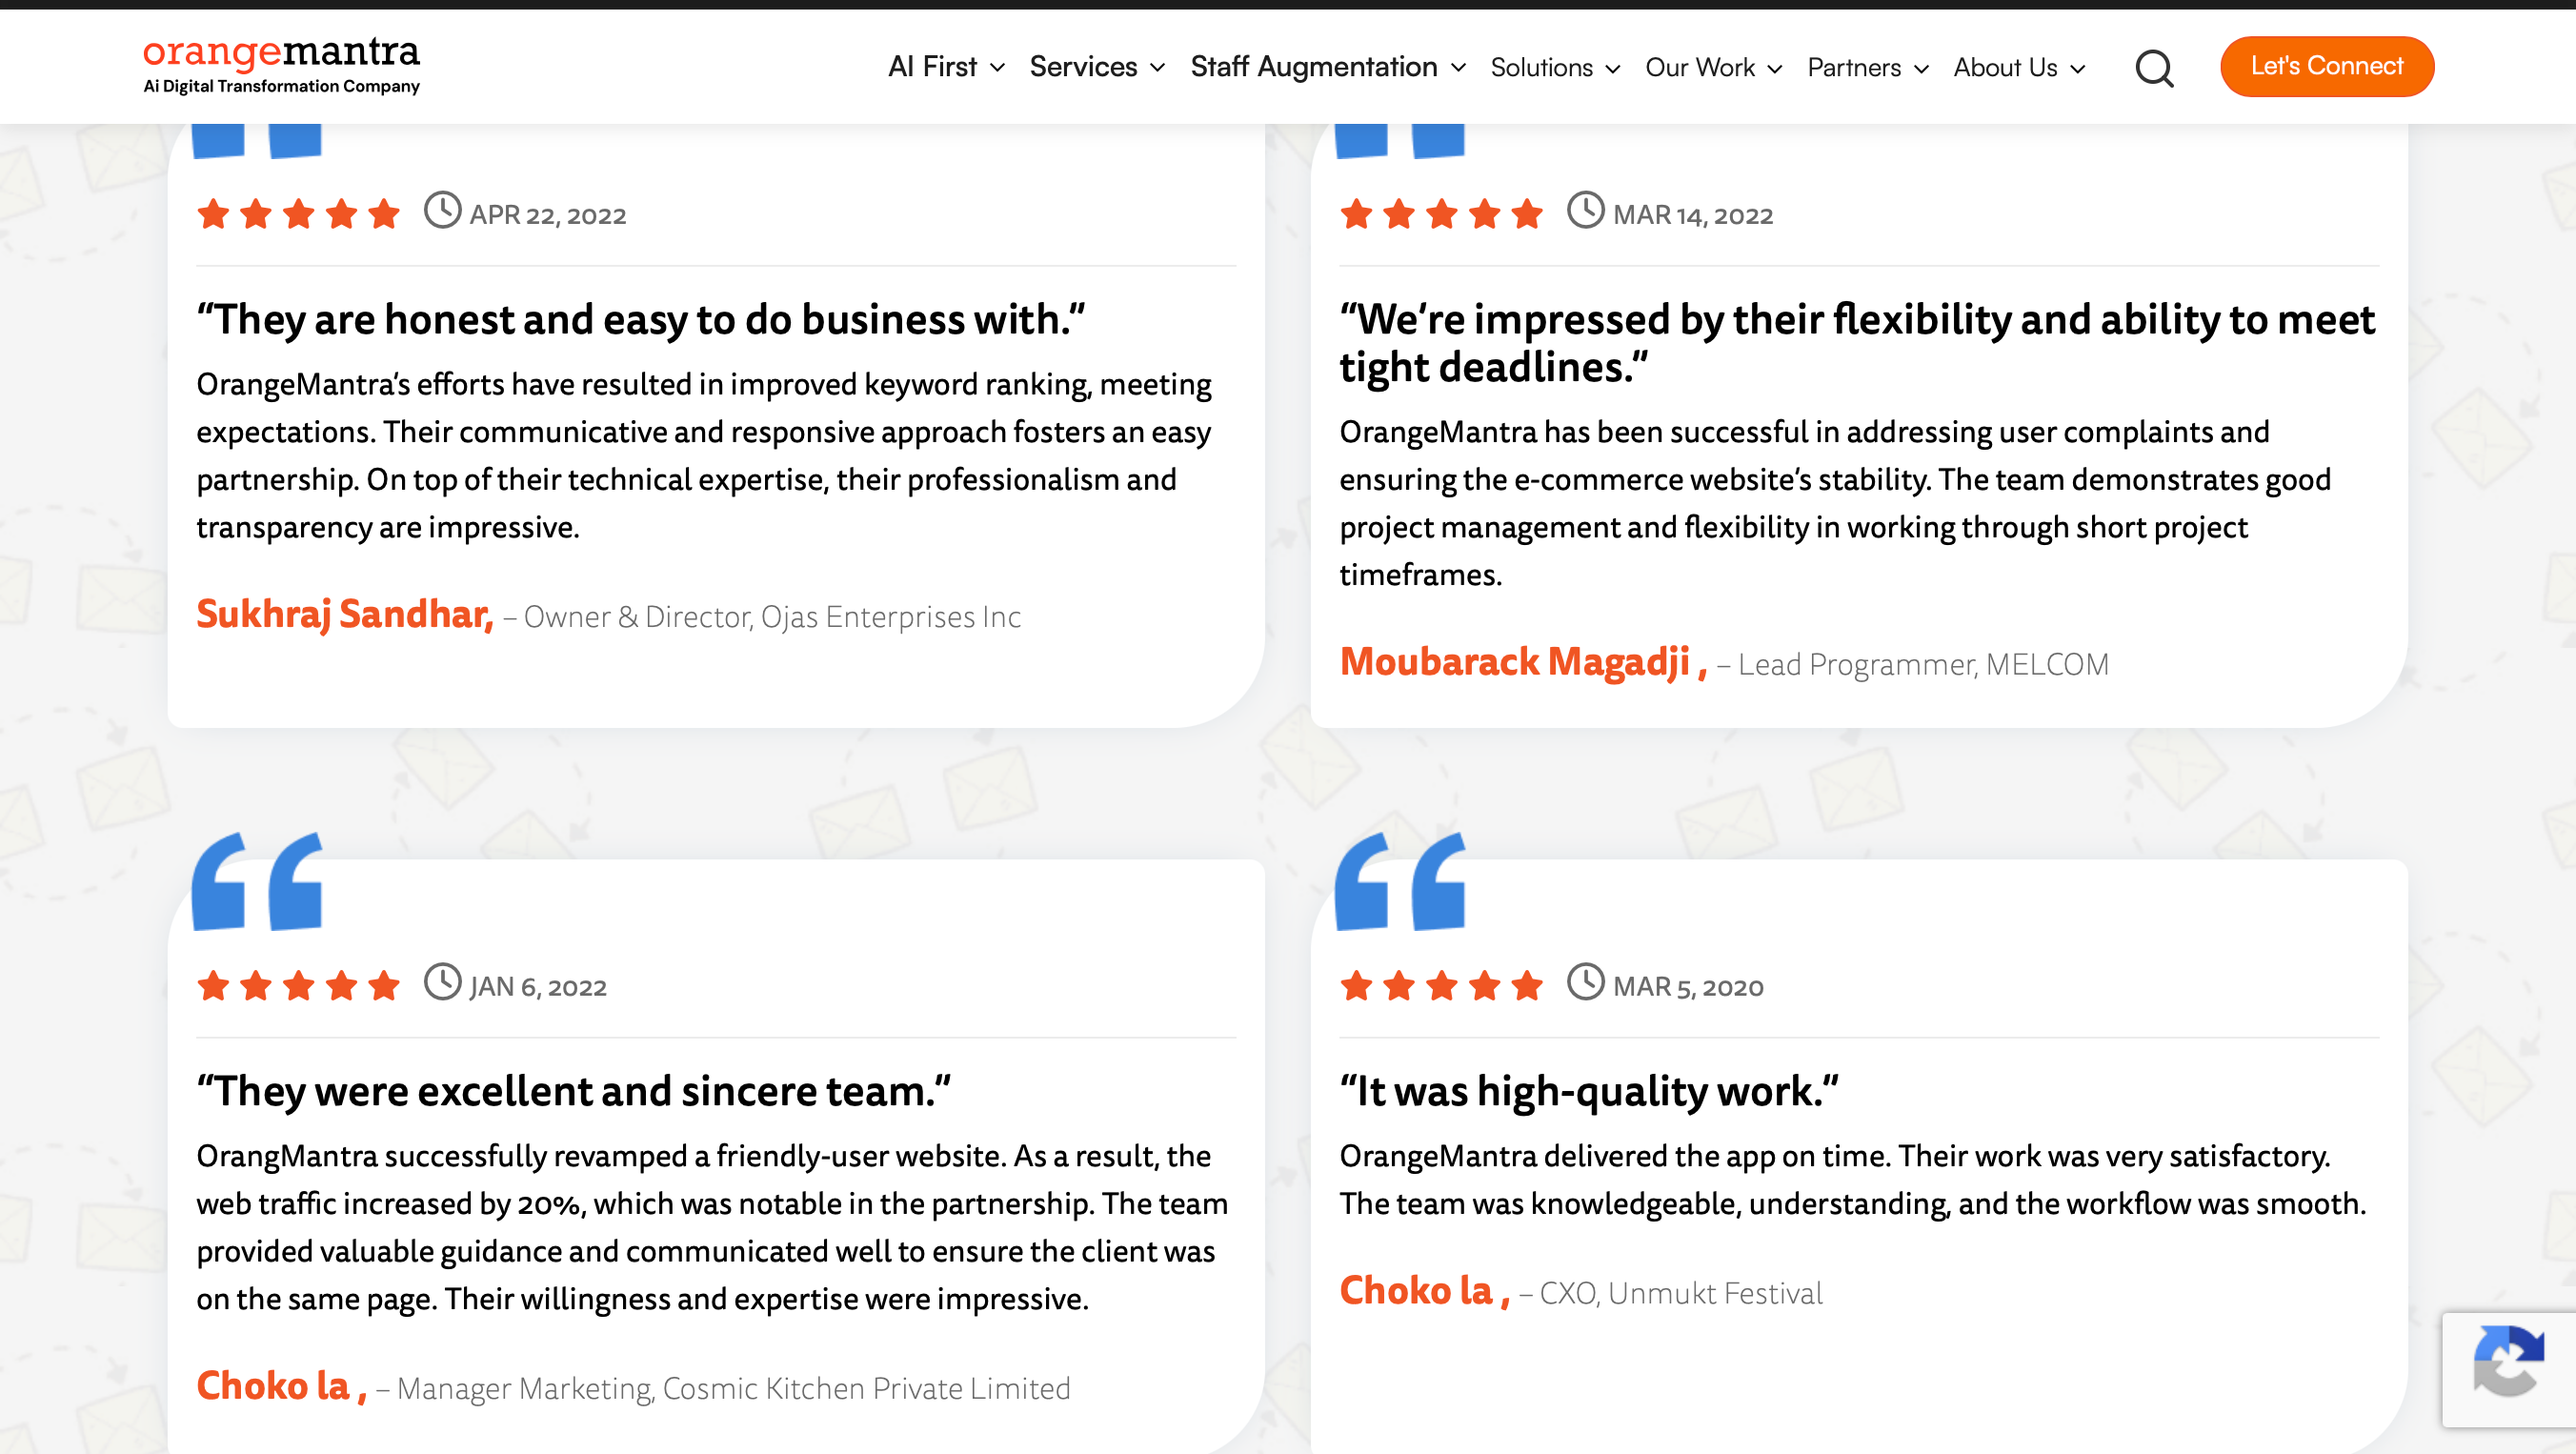The height and width of the screenshot is (1454, 2576).
Task: Expand the About Us chevron
Action: click(x=2078, y=68)
